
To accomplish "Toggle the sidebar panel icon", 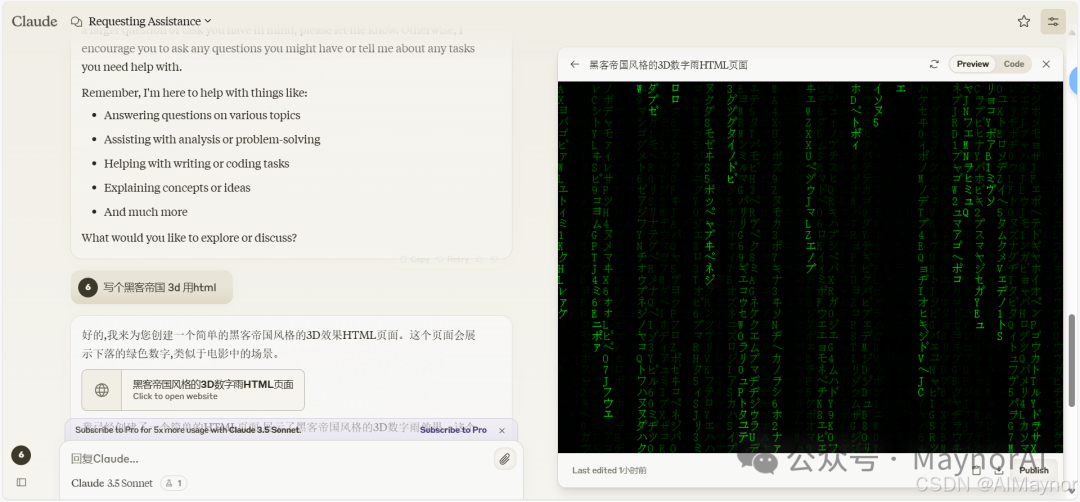I will click(21, 482).
